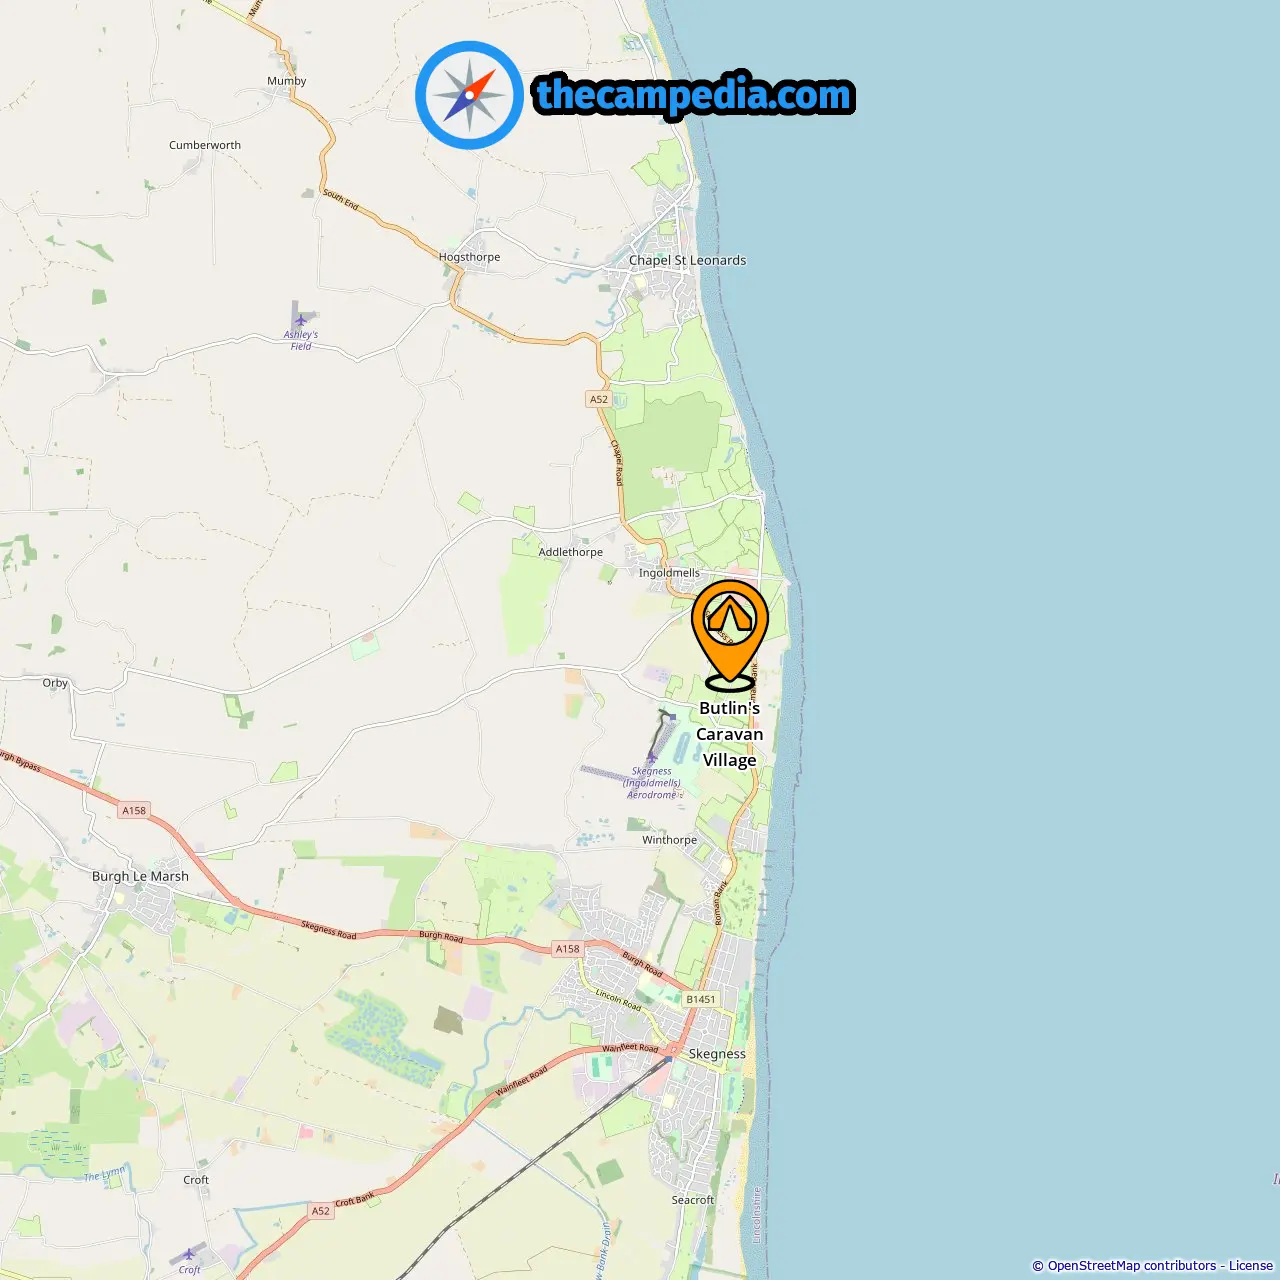The height and width of the screenshot is (1280, 1280).
Task: Click the A158 road shield near Burgh Road
Action: tap(567, 949)
